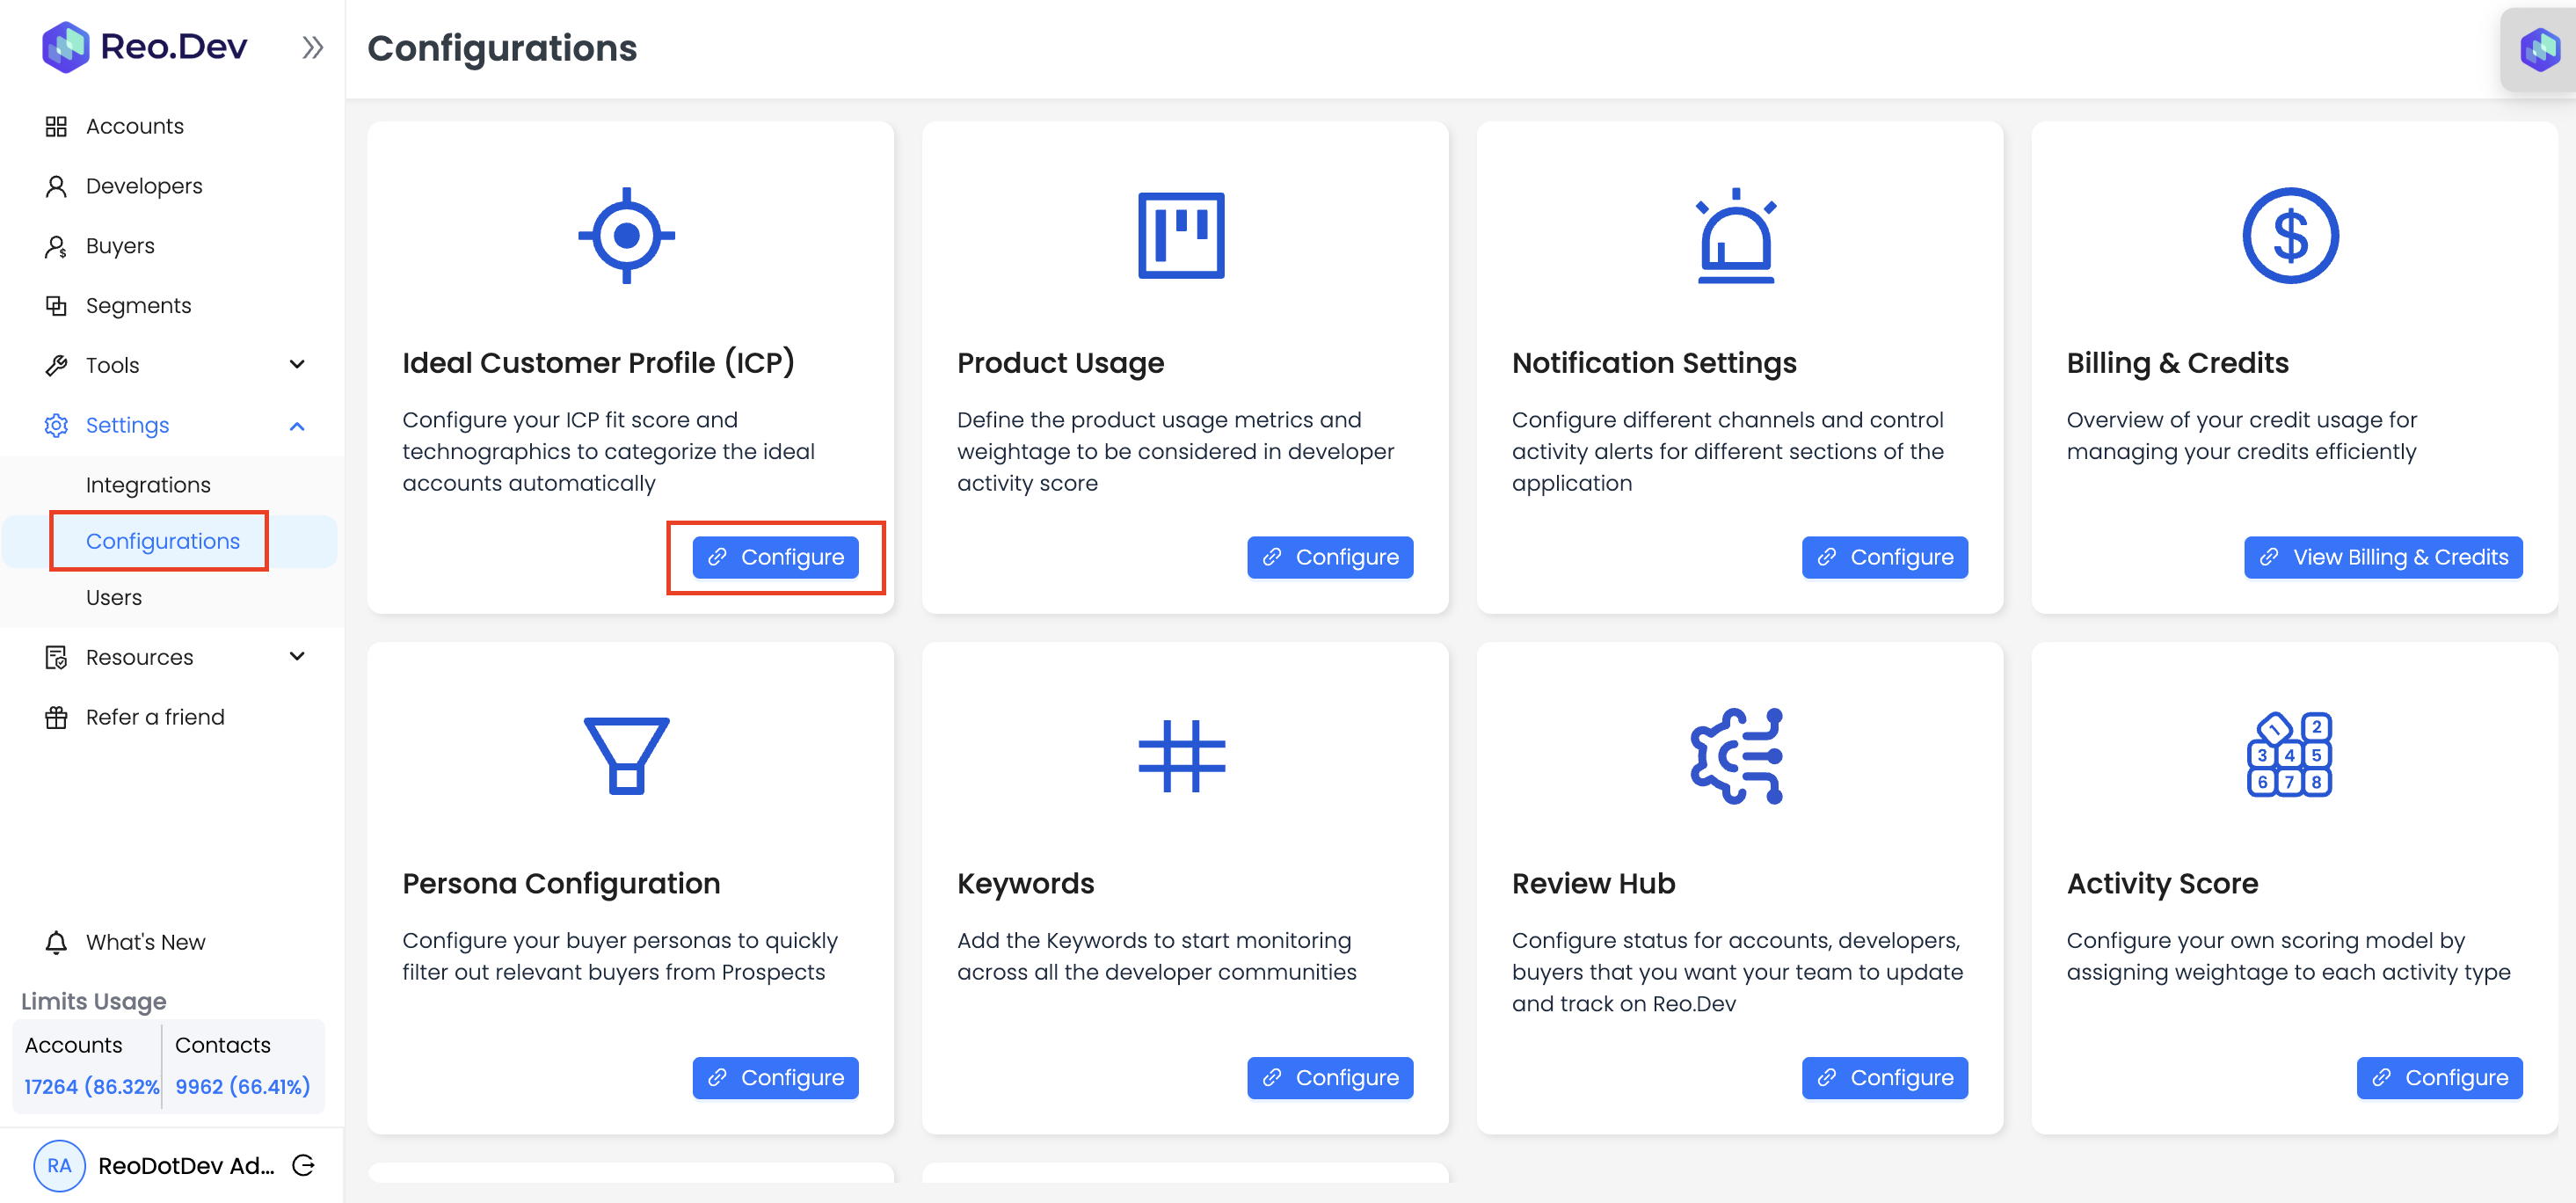Click the Product Usage board icon
Image resolution: width=2576 pixels, height=1203 pixels.
click(1181, 235)
